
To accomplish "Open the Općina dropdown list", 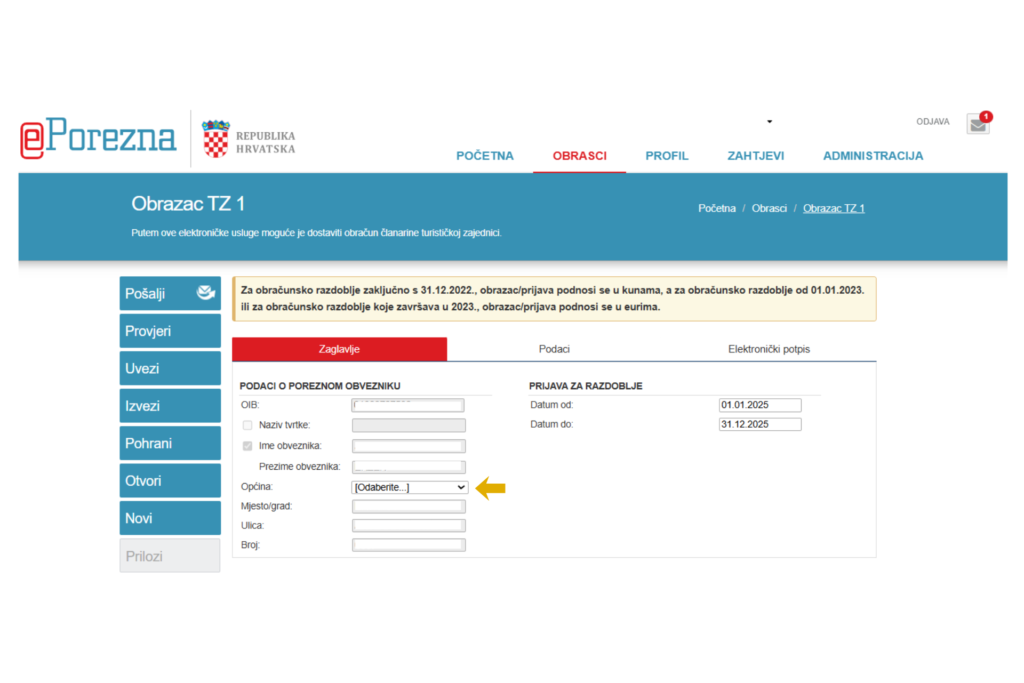I will (409, 487).
